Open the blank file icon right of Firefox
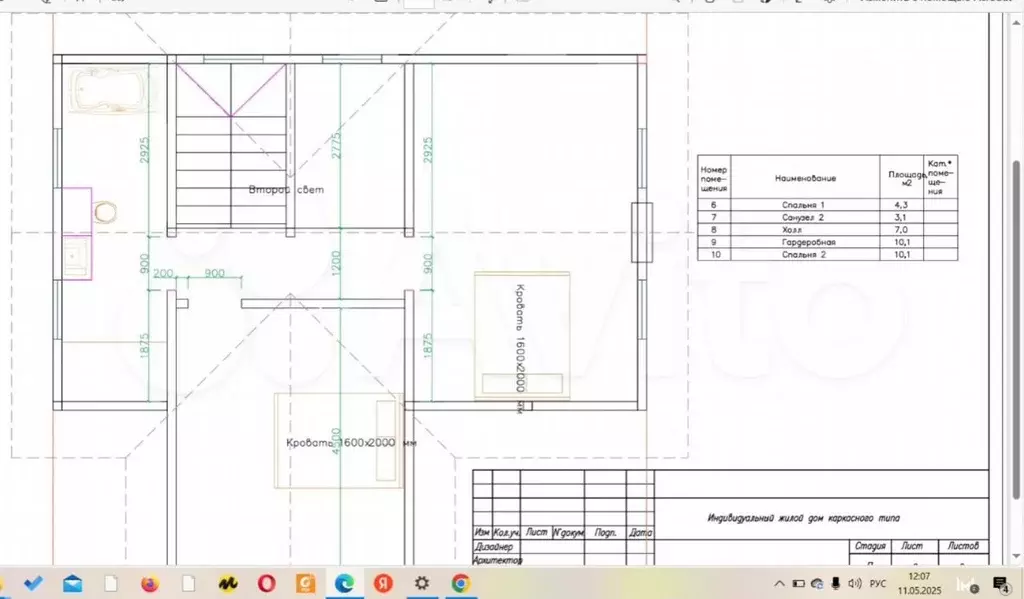Image resolution: width=1024 pixels, height=599 pixels. coord(189,583)
